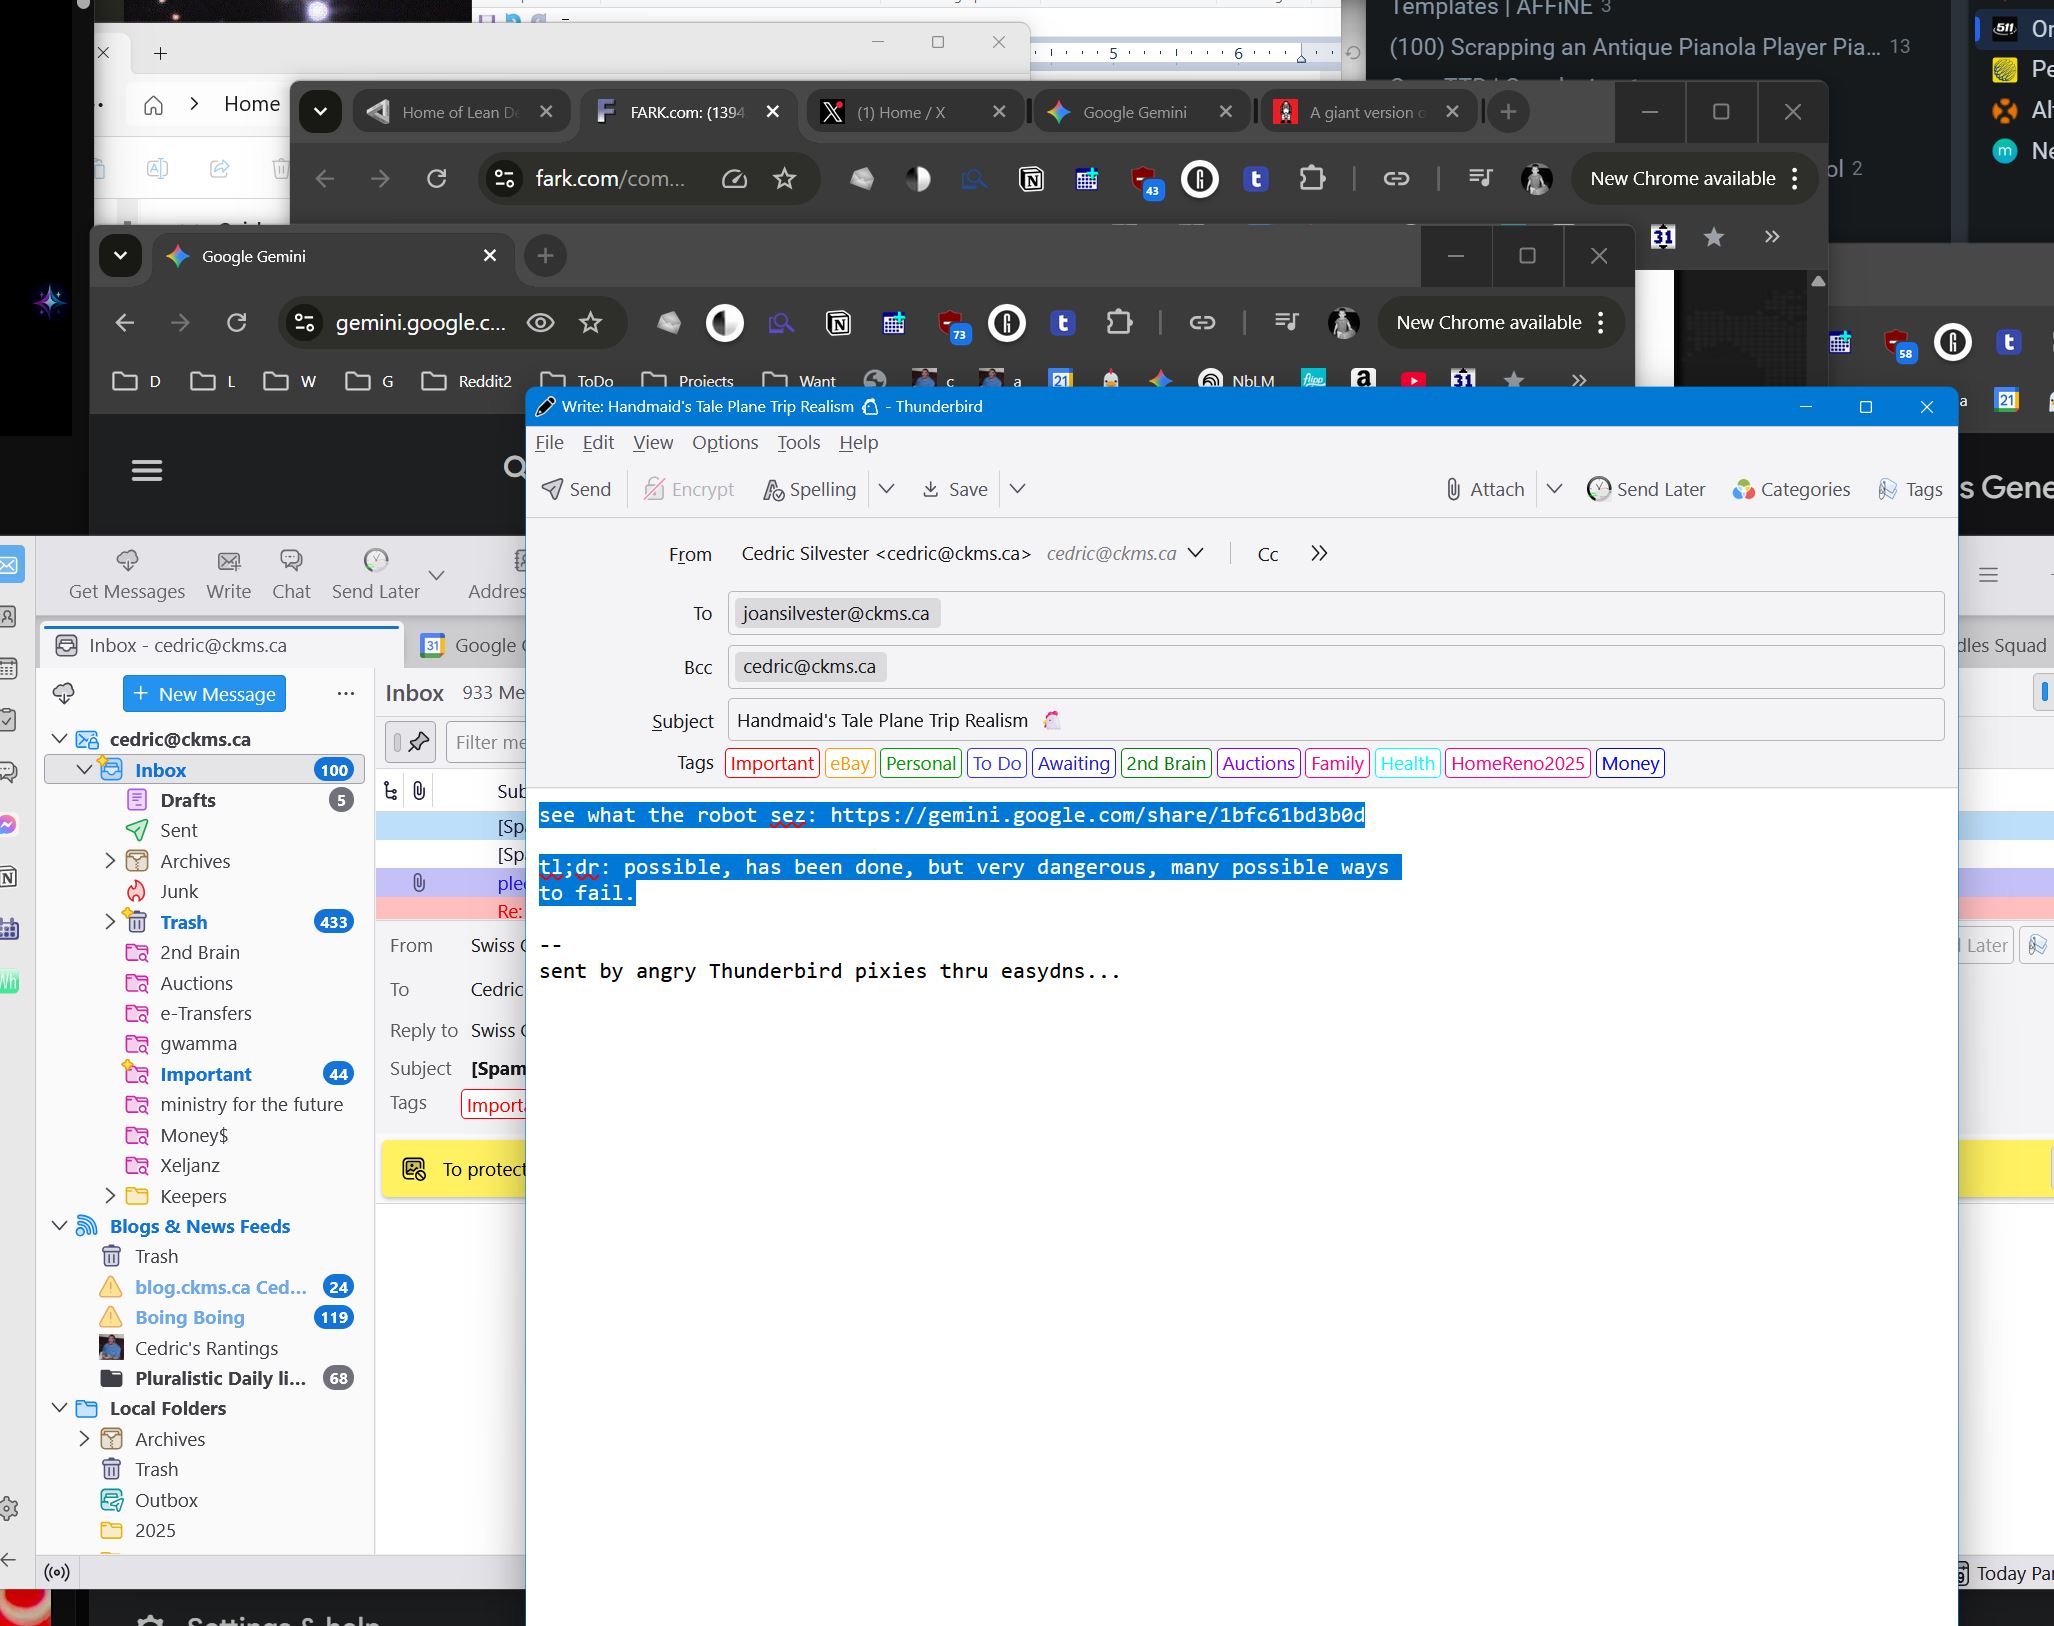
Task: Click the Attach paperclip button
Action: [x=1484, y=489]
